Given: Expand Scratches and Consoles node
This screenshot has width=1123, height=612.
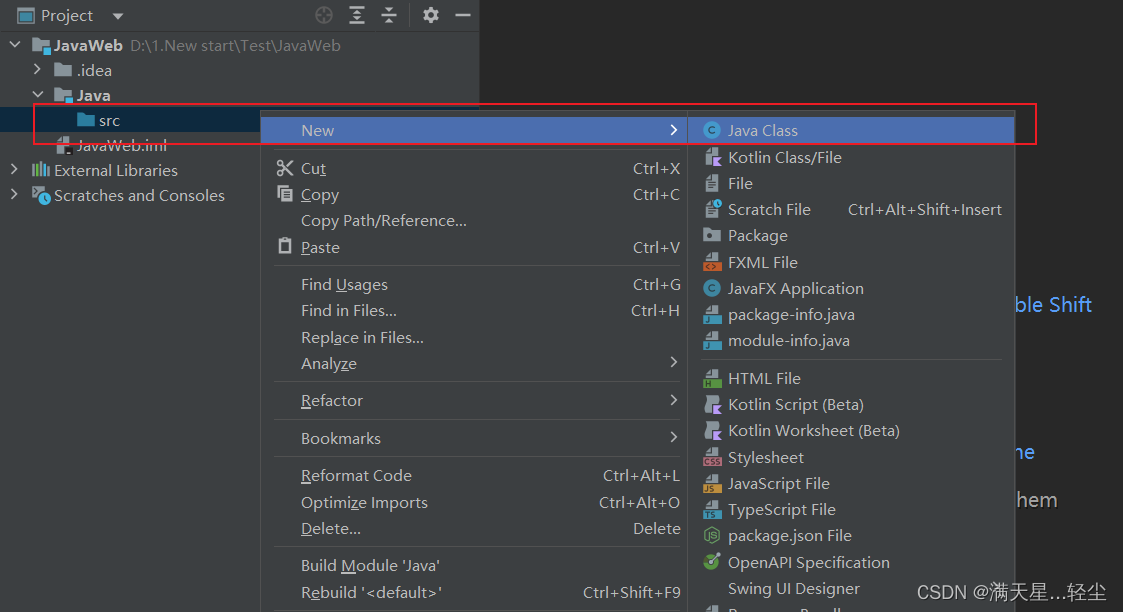Looking at the screenshot, I should 14,195.
